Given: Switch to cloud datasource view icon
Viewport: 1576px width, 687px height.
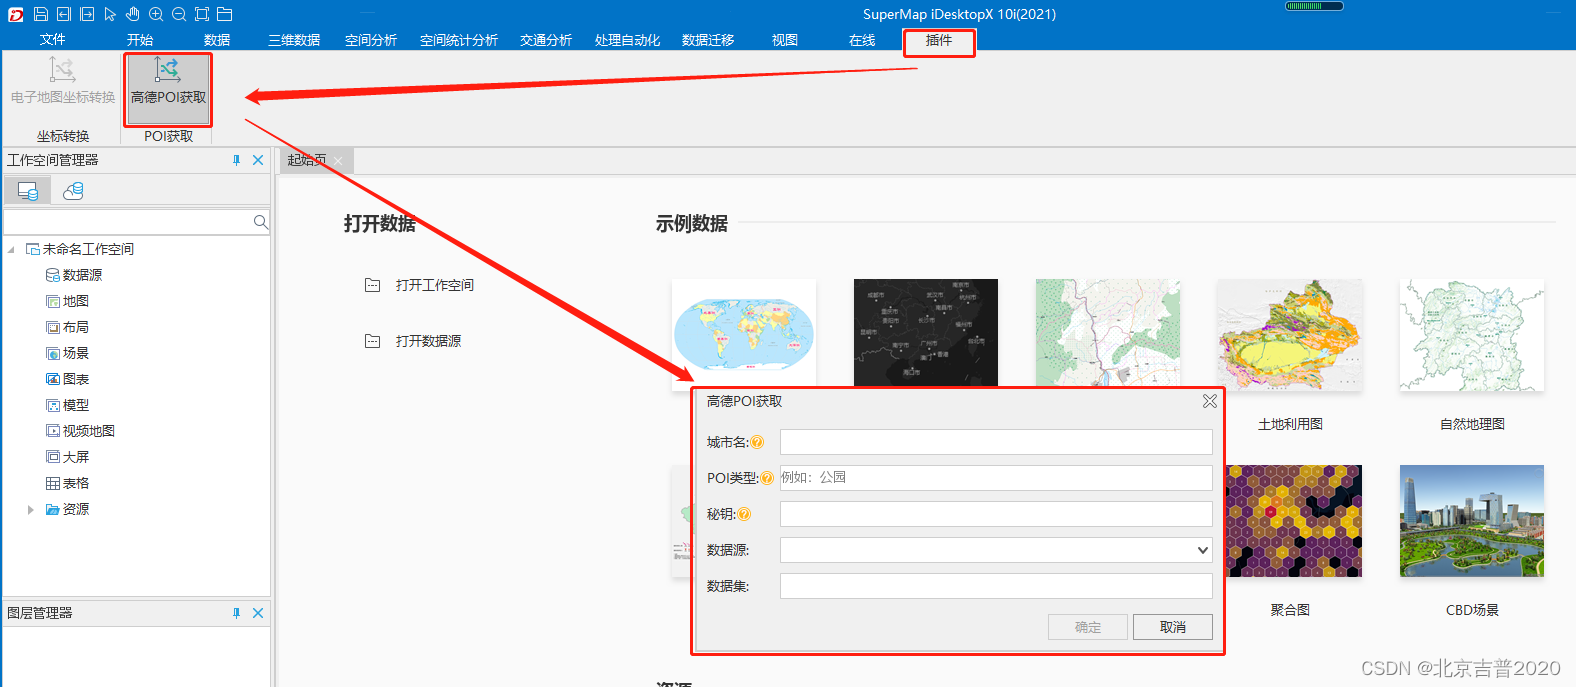Looking at the screenshot, I should point(73,190).
